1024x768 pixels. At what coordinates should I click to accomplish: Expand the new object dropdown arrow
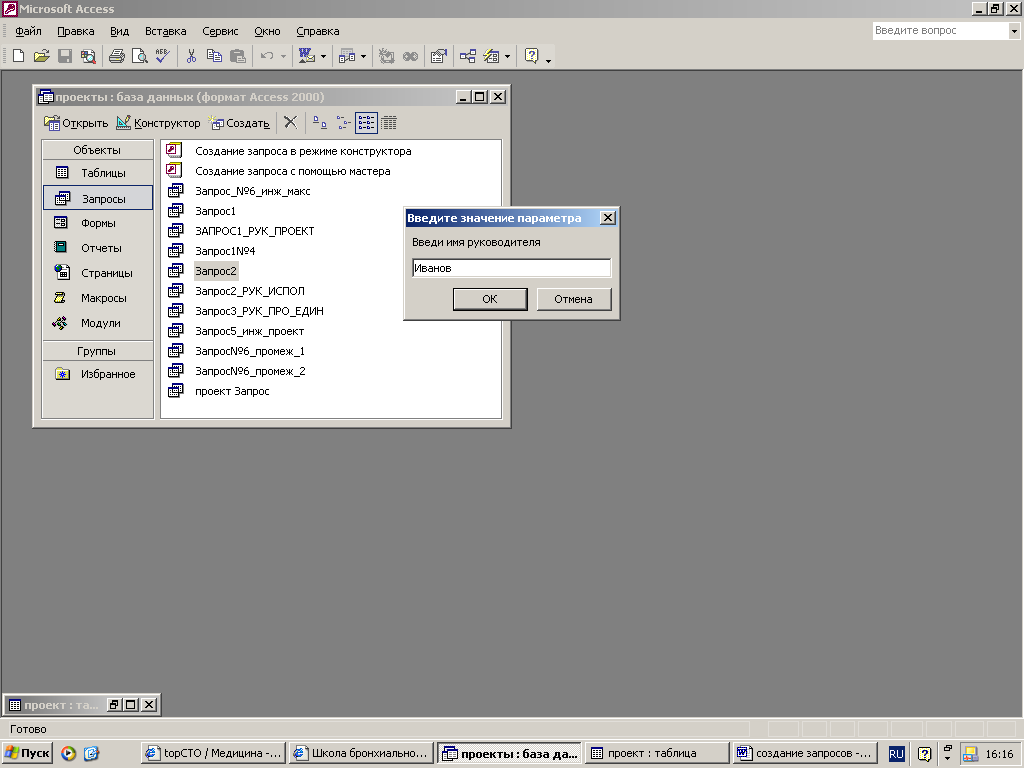pyautogui.click(x=507, y=56)
